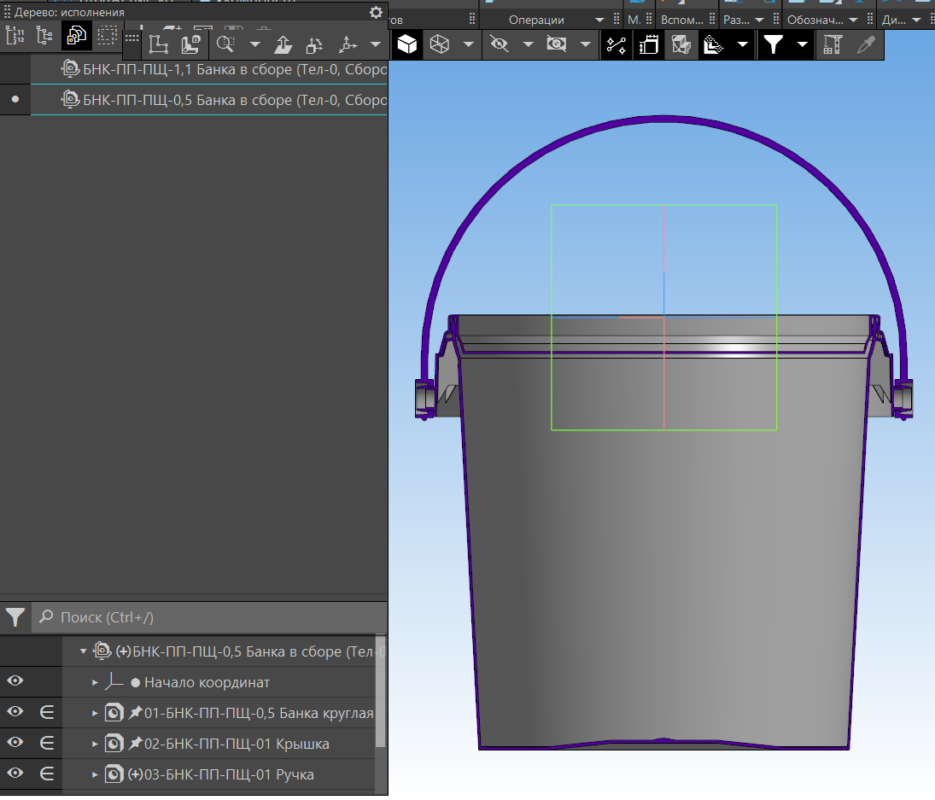This screenshot has width=935, height=800.
Task: Click the Поиск (Ctrl+/) search field
Action: pyautogui.click(x=209, y=618)
